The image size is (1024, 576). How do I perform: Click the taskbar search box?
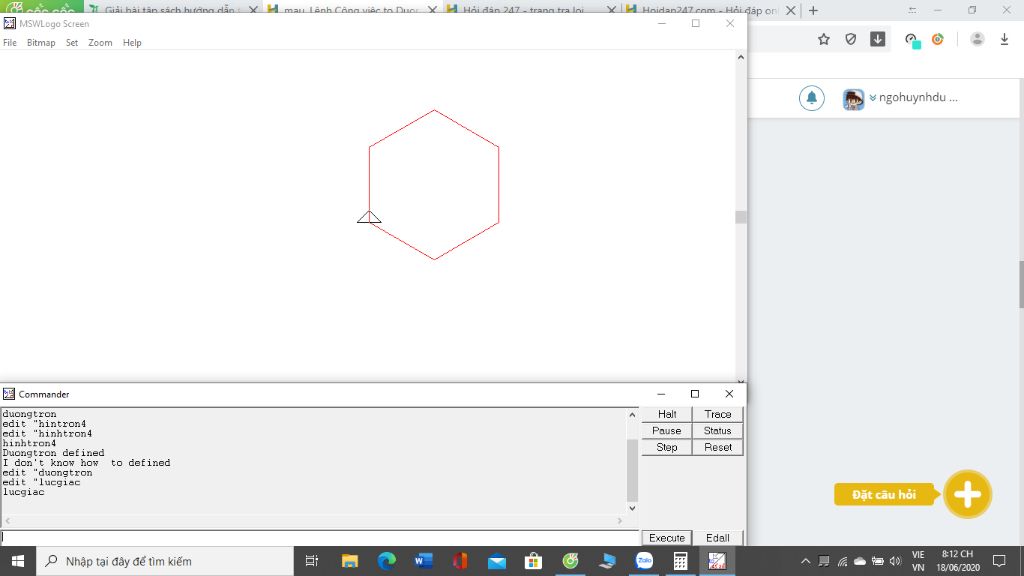tap(165, 561)
